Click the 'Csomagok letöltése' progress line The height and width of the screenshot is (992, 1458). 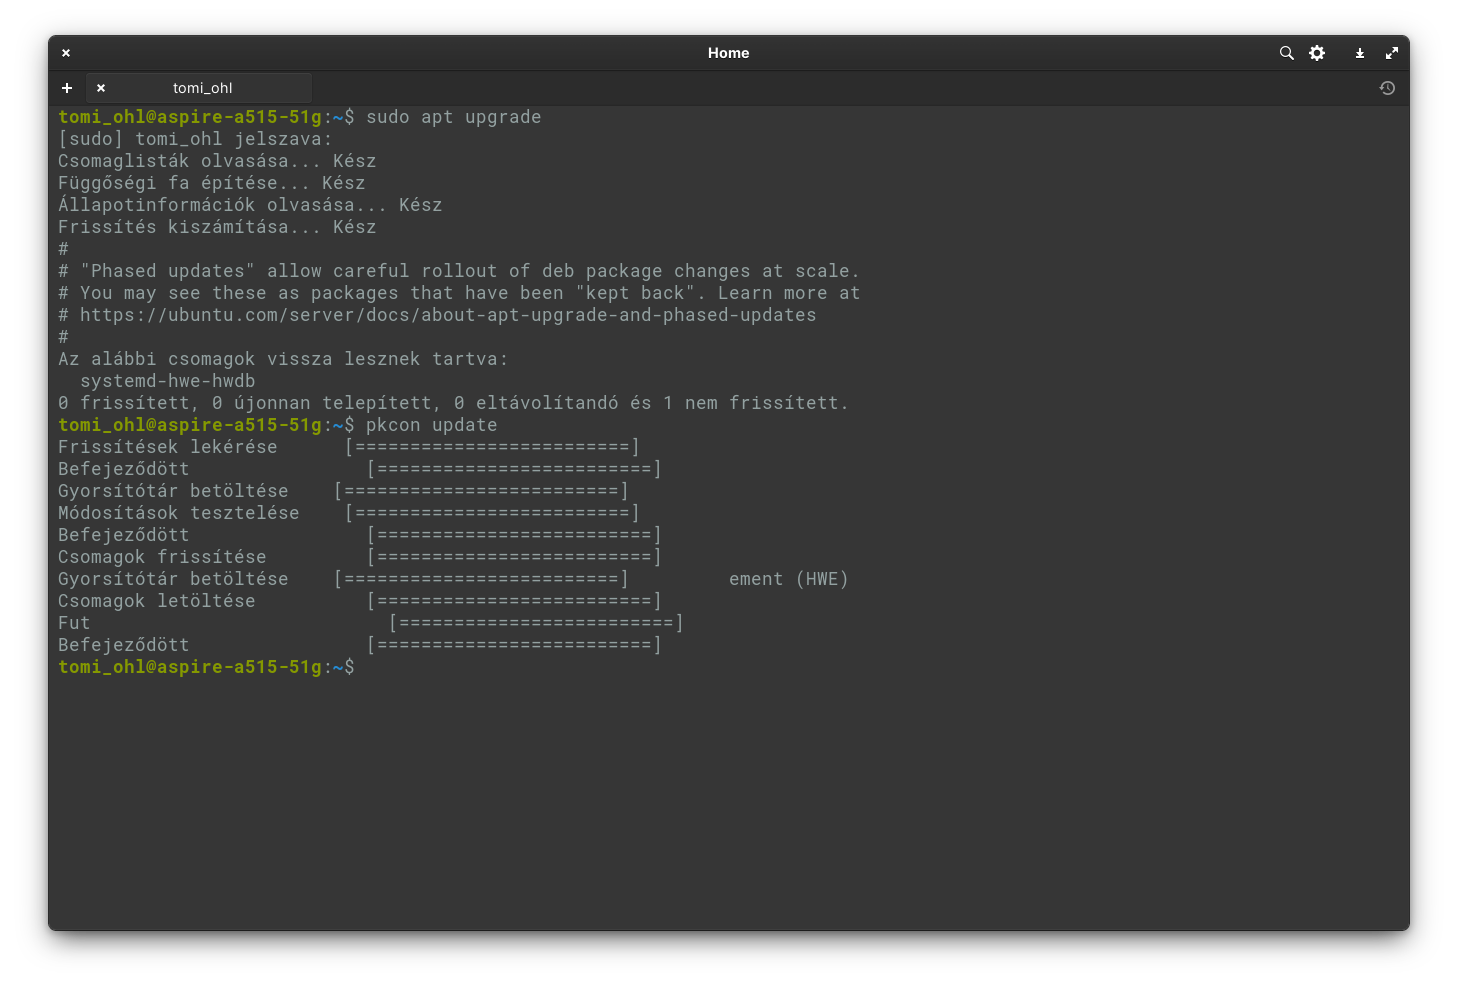(360, 601)
